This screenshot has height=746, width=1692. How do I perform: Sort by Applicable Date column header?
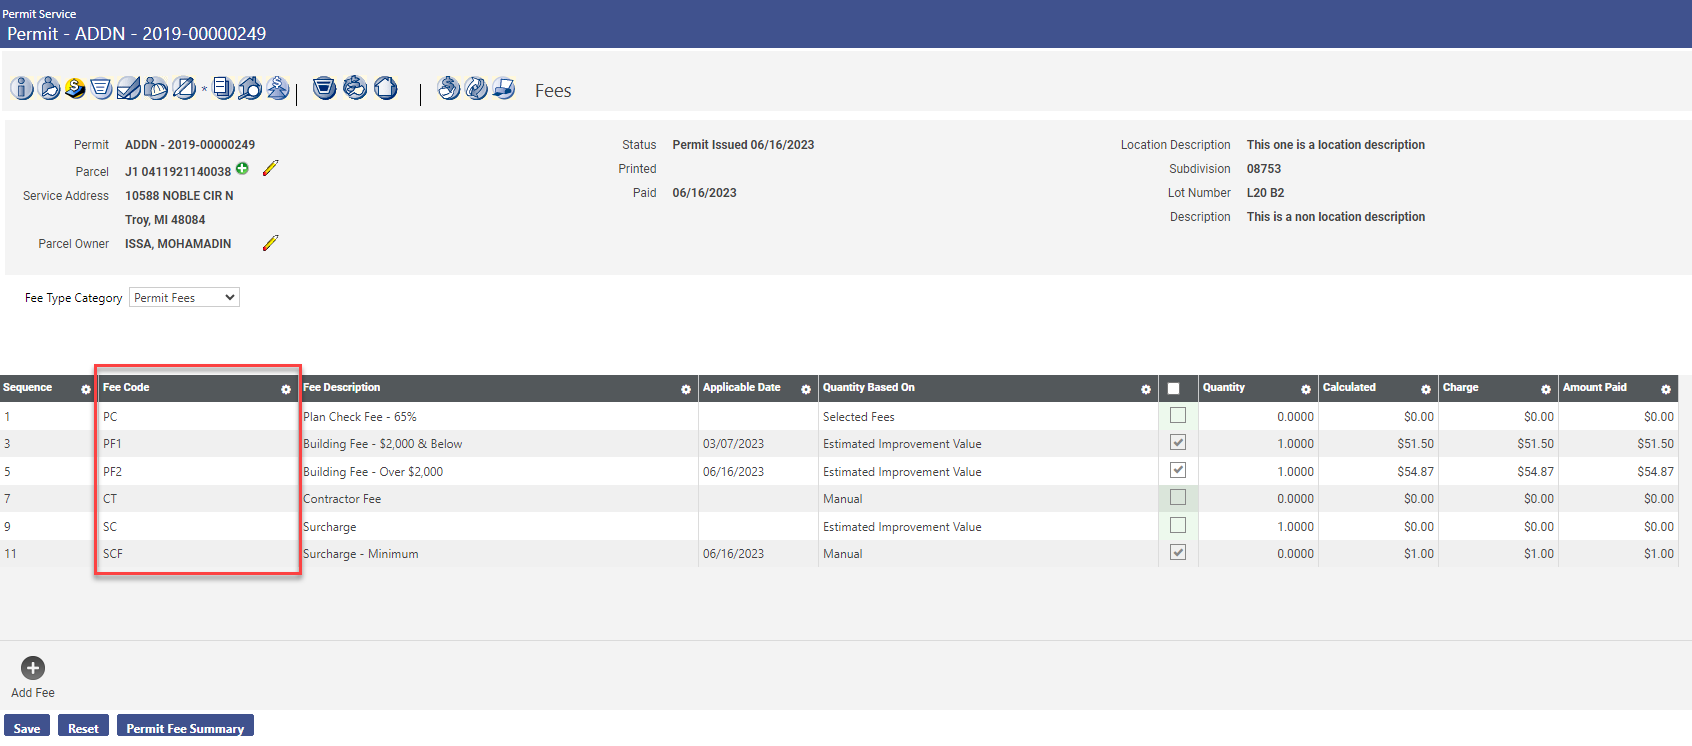[x=742, y=387]
